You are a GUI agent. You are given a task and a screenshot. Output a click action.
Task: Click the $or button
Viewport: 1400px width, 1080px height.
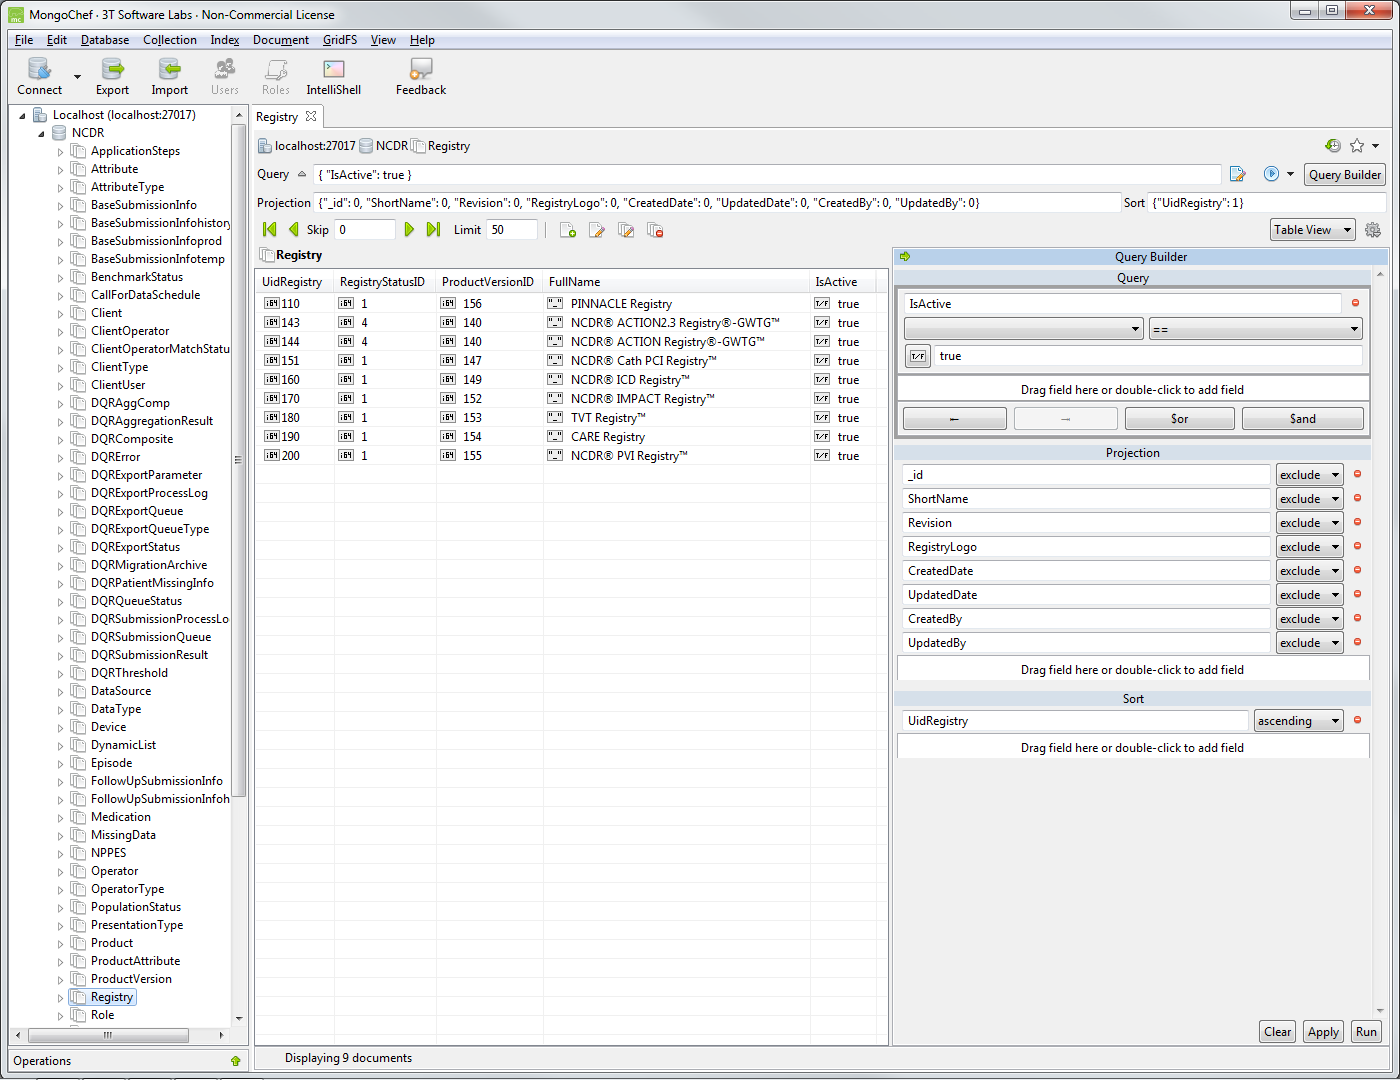(x=1180, y=419)
